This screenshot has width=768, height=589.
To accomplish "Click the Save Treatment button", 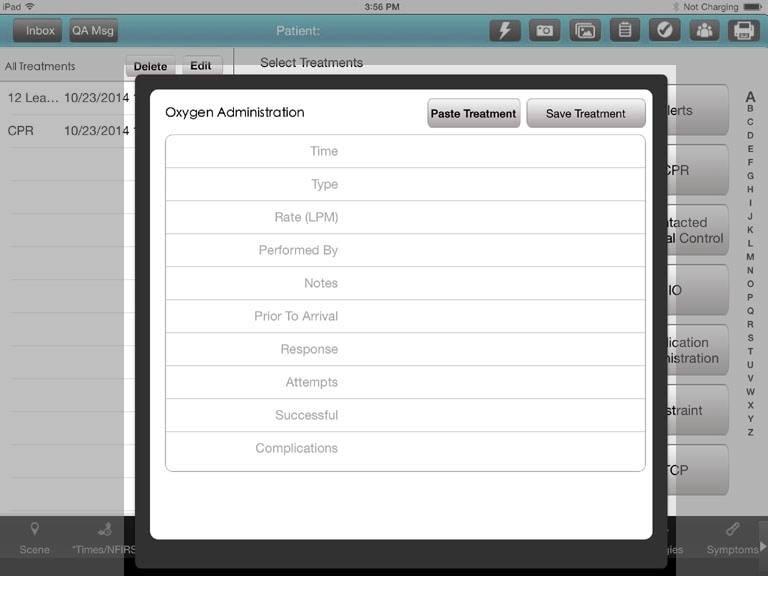I will coord(585,113).
